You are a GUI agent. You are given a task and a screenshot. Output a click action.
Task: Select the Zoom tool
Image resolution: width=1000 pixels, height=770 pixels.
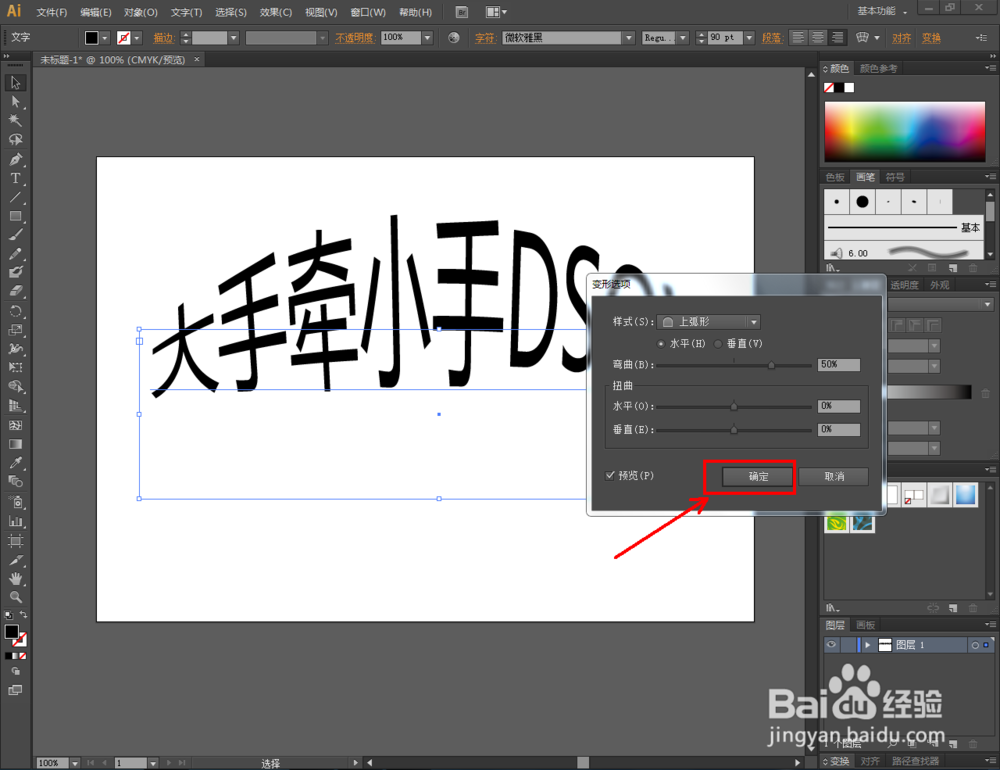coord(15,598)
